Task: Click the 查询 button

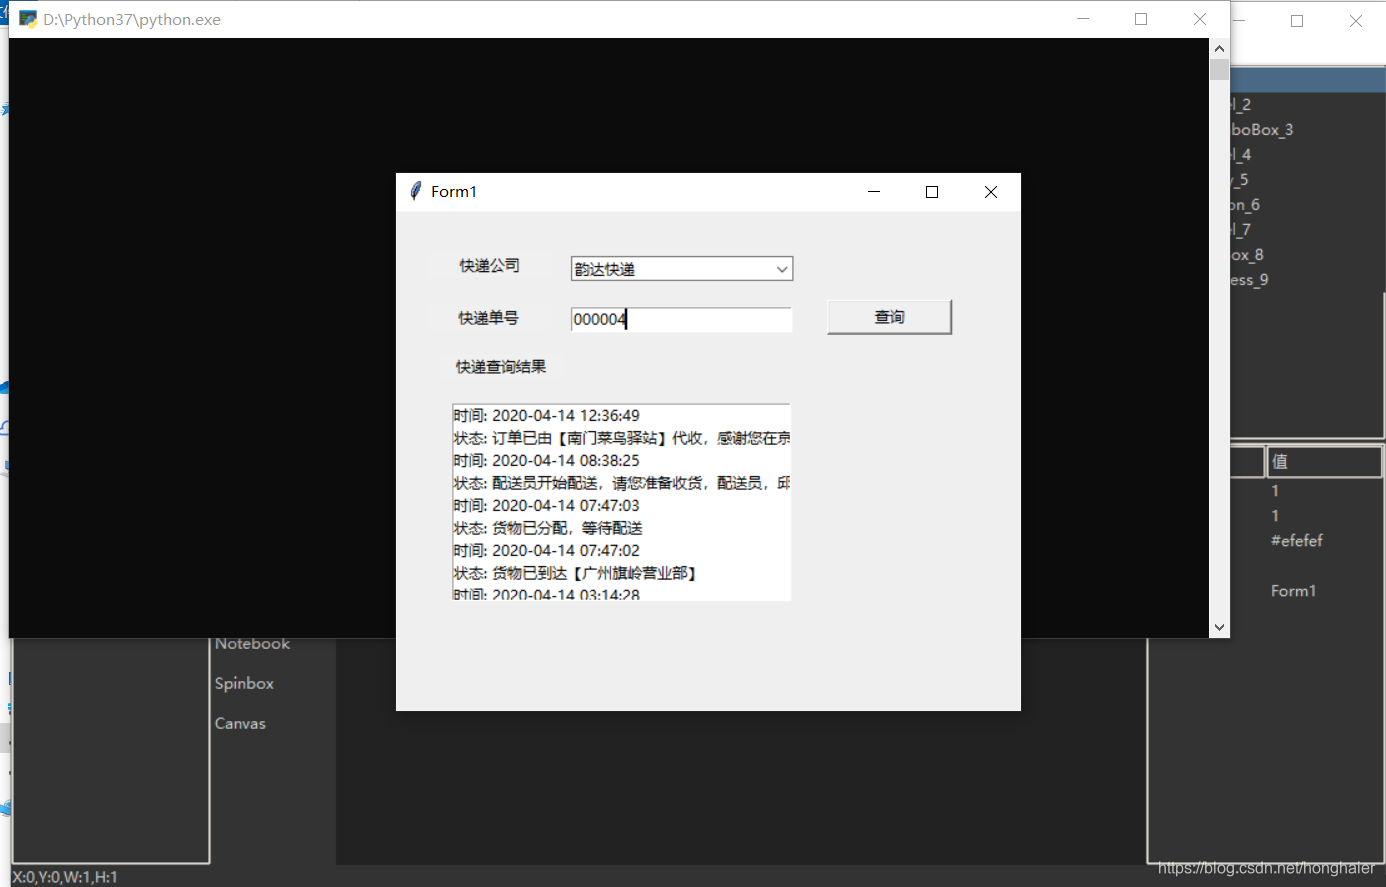Action: [889, 317]
